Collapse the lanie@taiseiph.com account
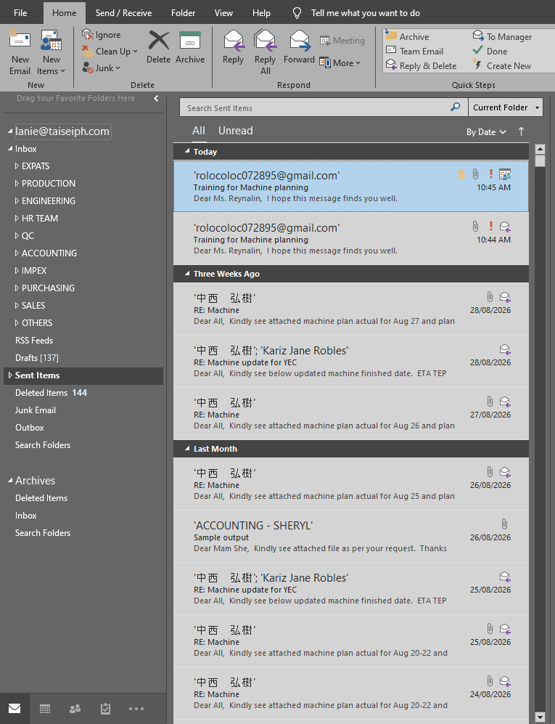Image resolution: width=555 pixels, height=724 pixels. pyautogui.click(x=10, y=131)
